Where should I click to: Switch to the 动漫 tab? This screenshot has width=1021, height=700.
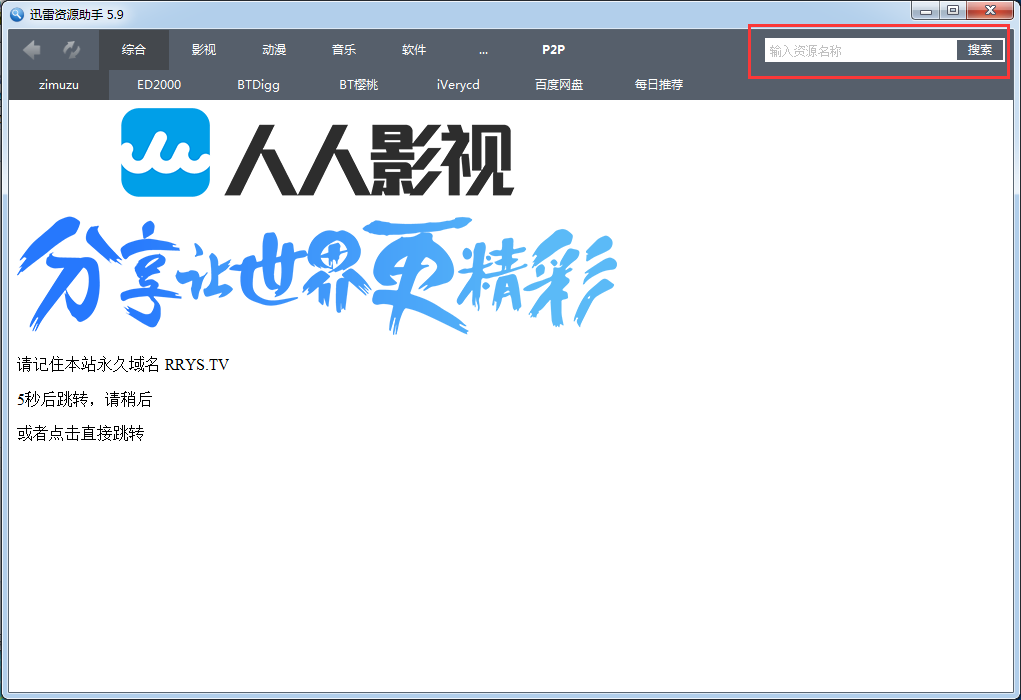coord(273,49)
